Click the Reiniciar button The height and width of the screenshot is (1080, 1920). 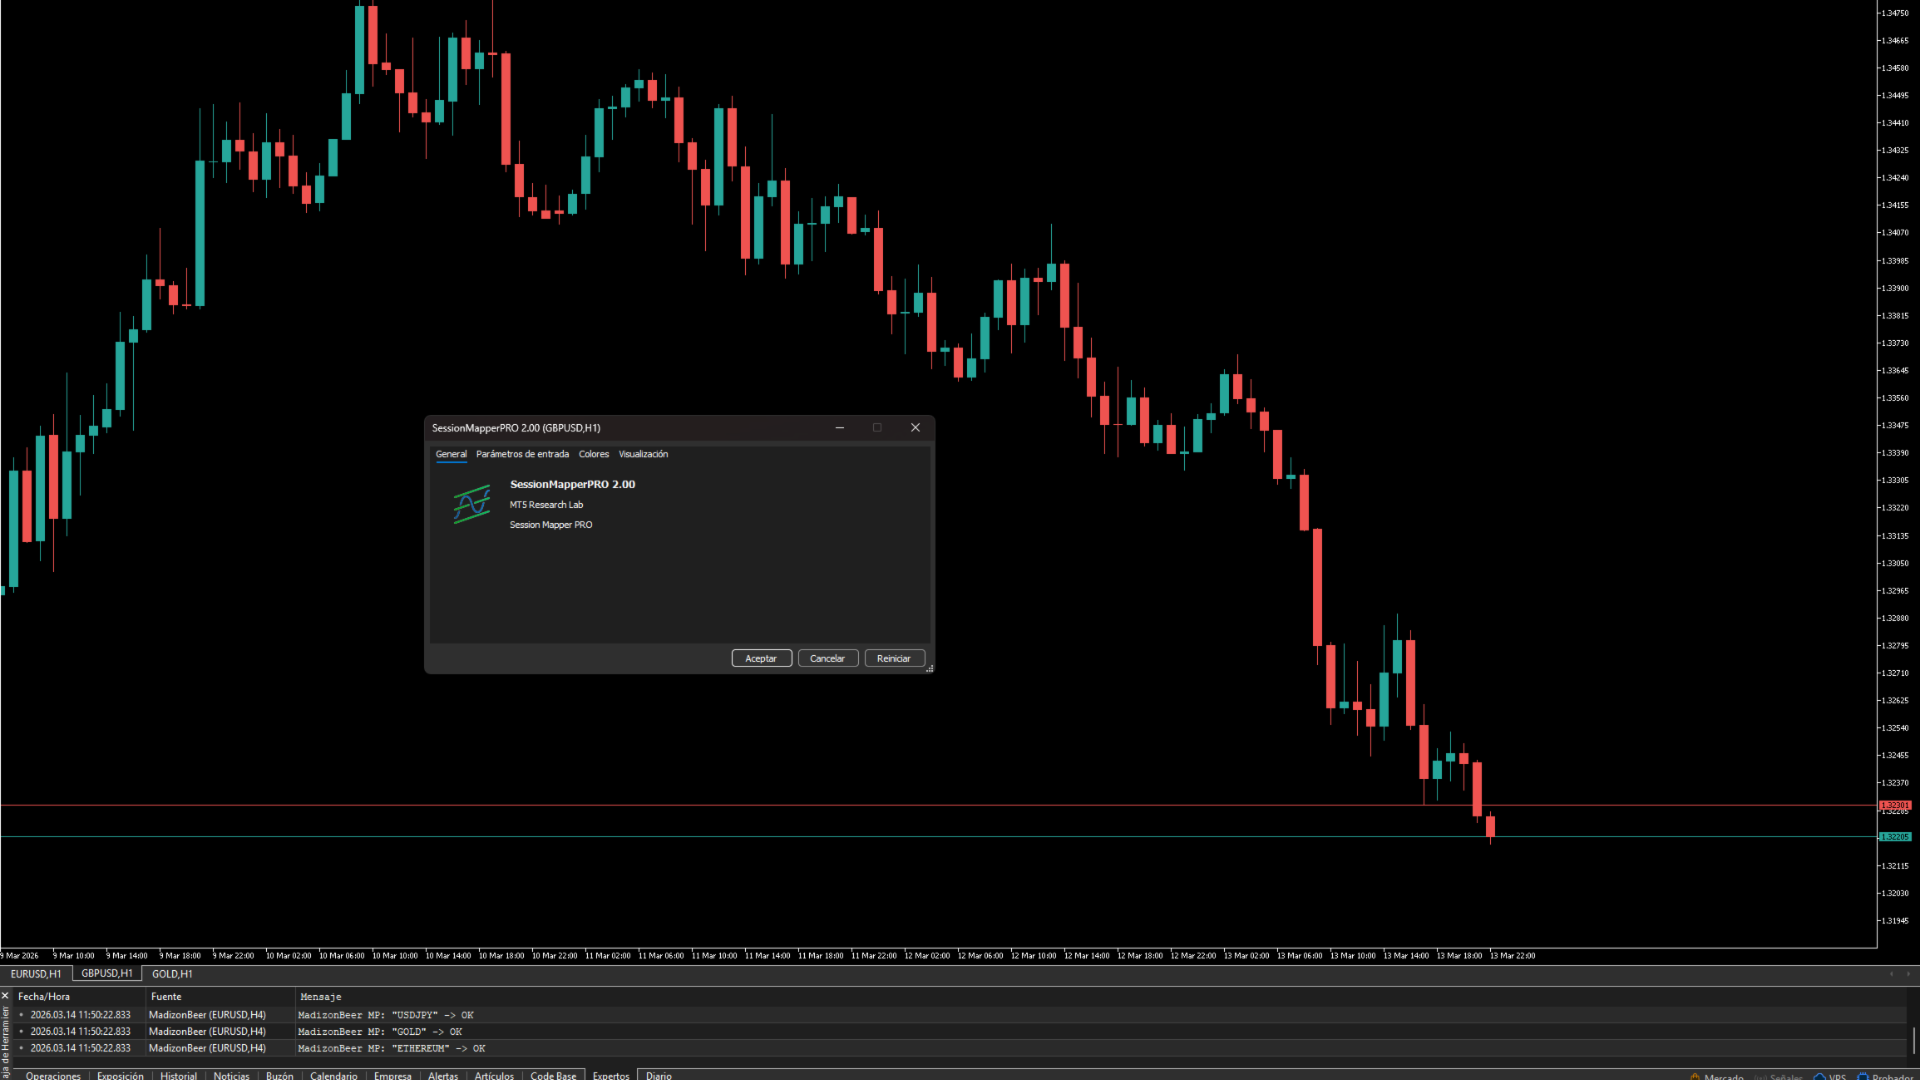[x=893, y=658]
